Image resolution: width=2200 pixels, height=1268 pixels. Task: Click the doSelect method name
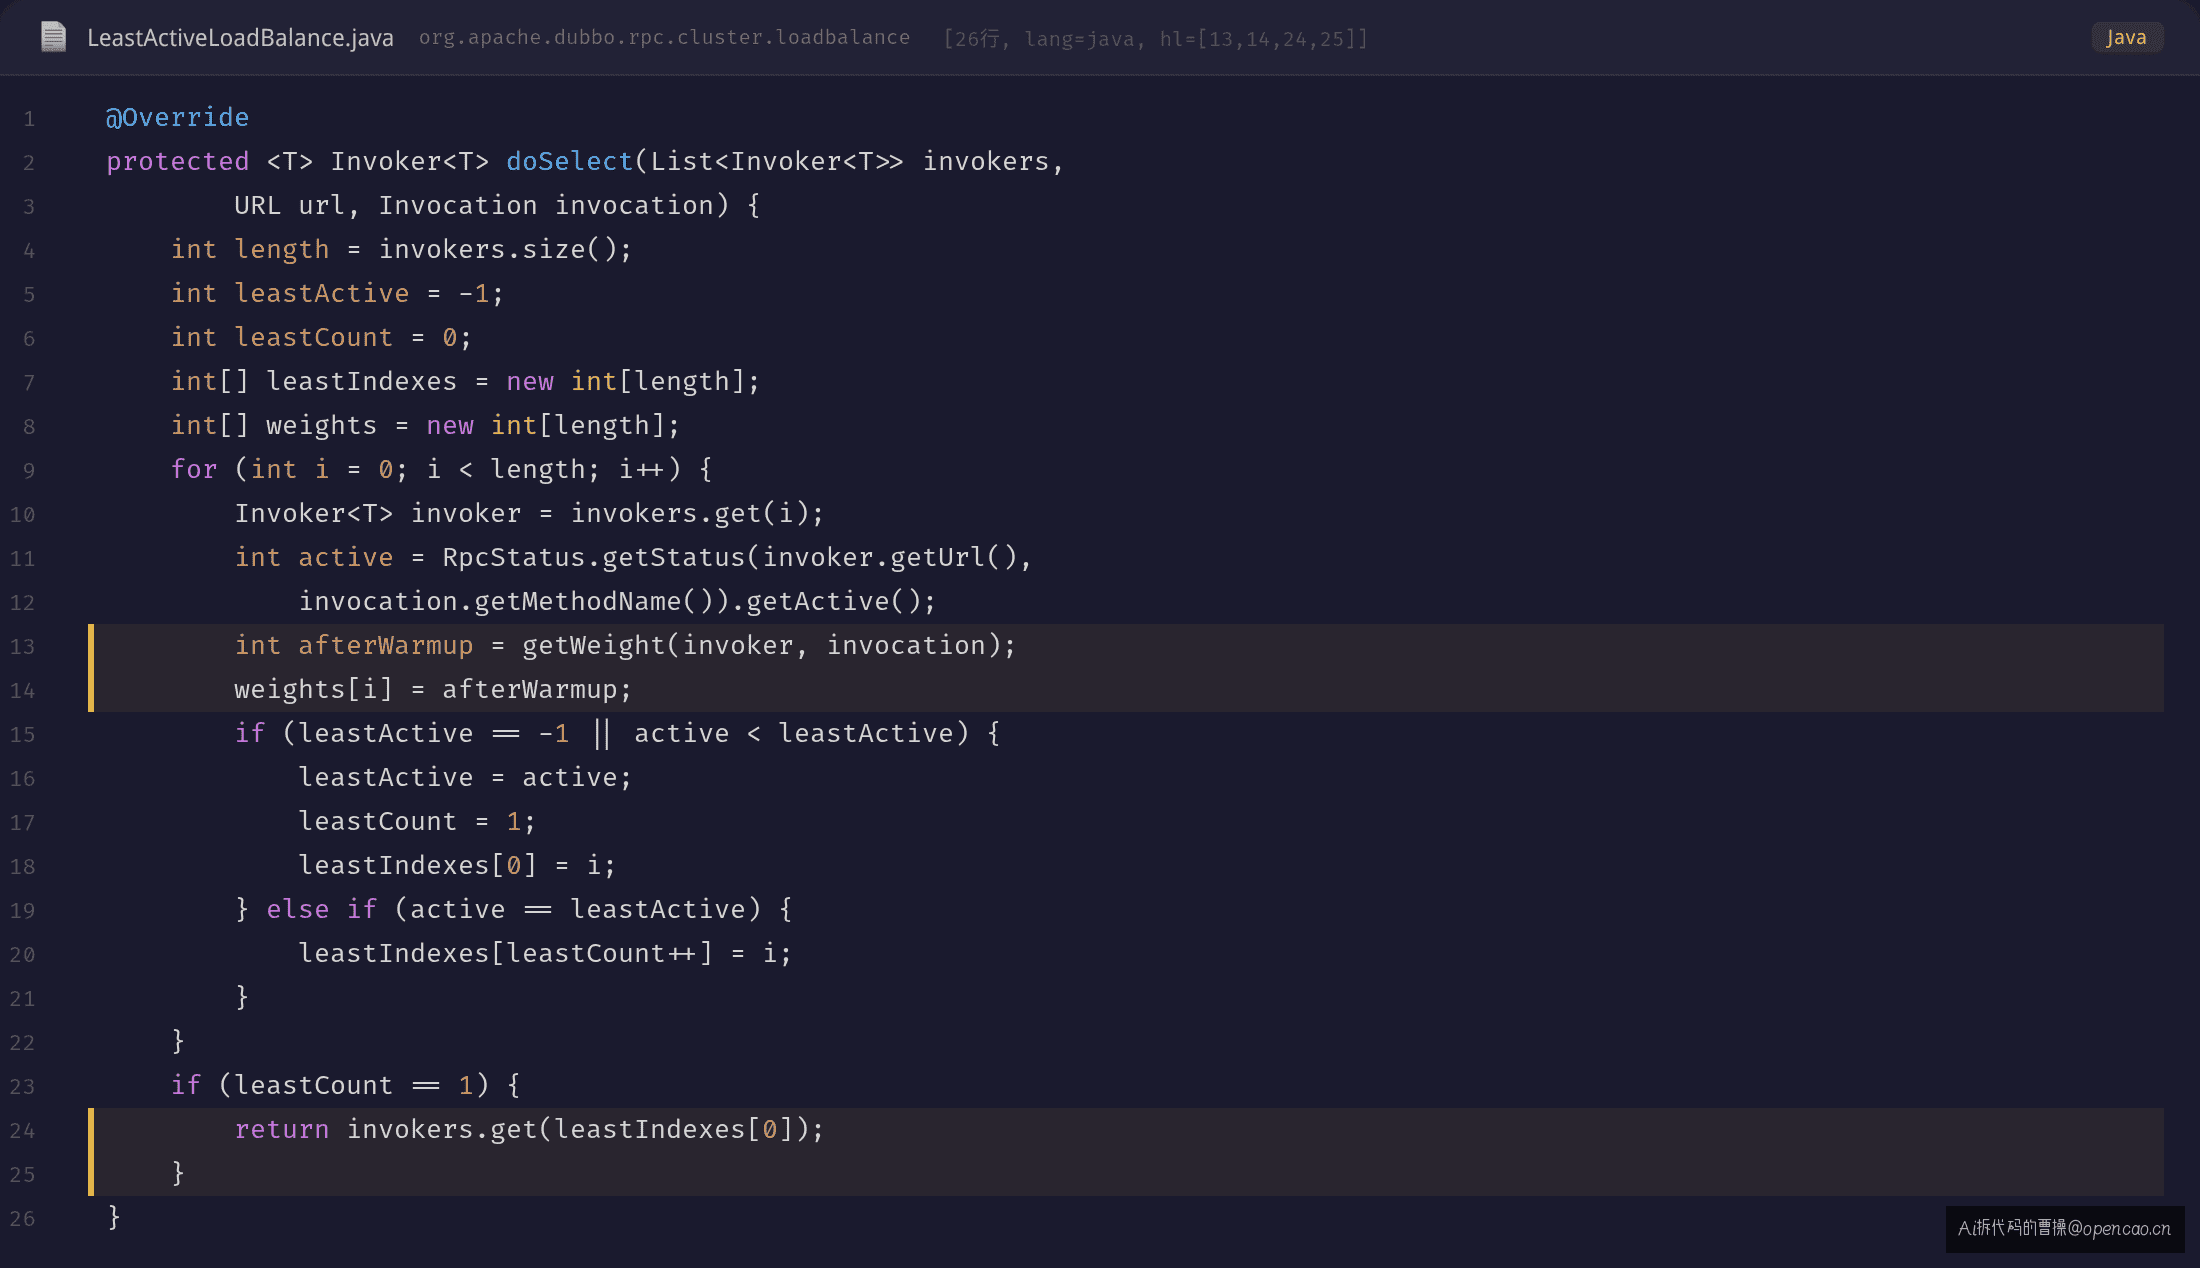click(569, 161)
